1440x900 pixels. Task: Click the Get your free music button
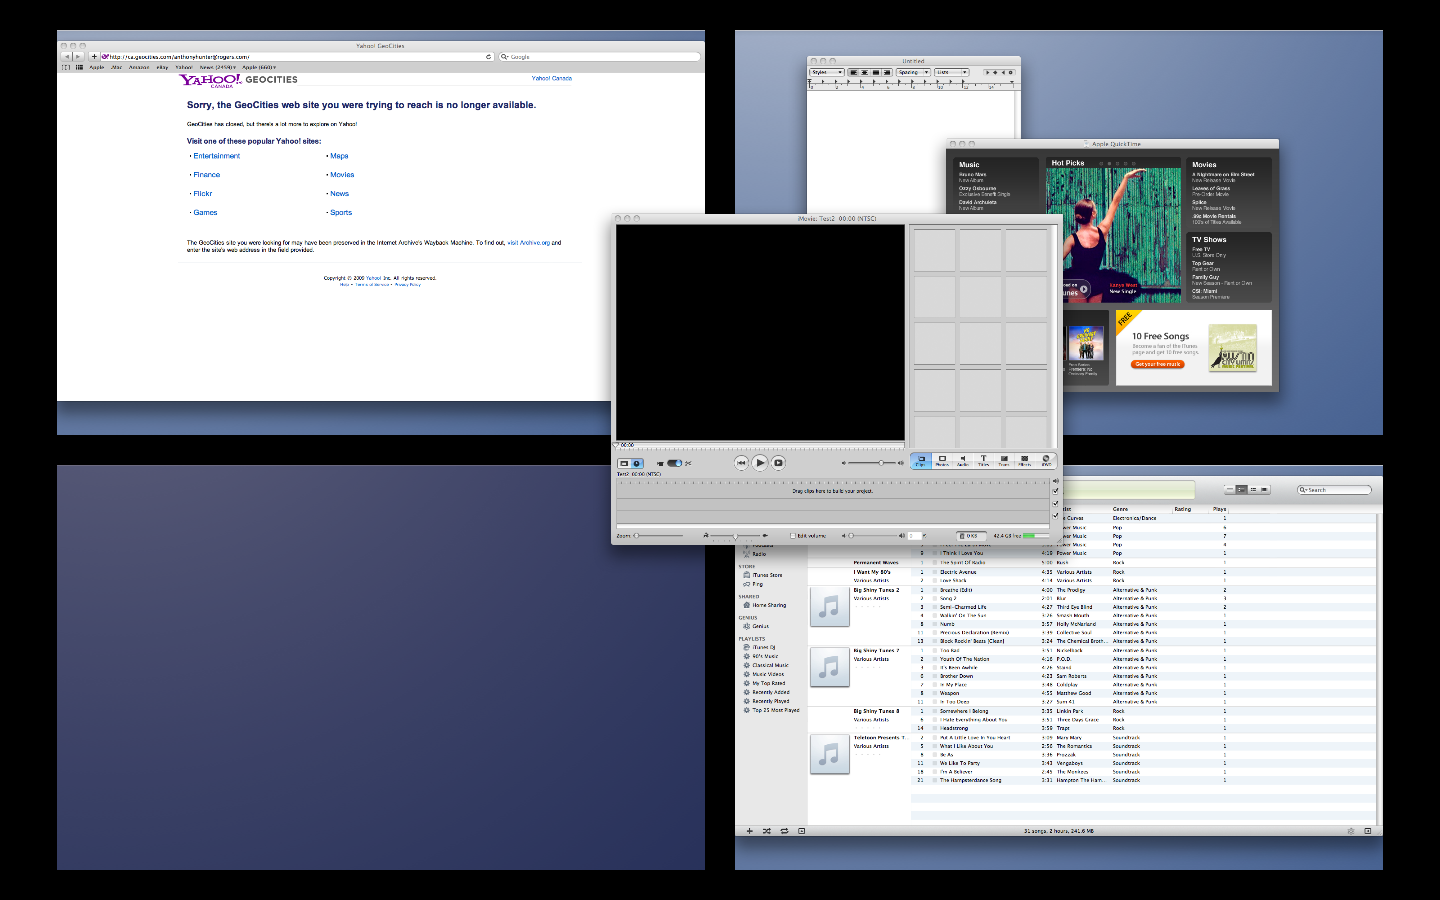tap(1158, 364)
